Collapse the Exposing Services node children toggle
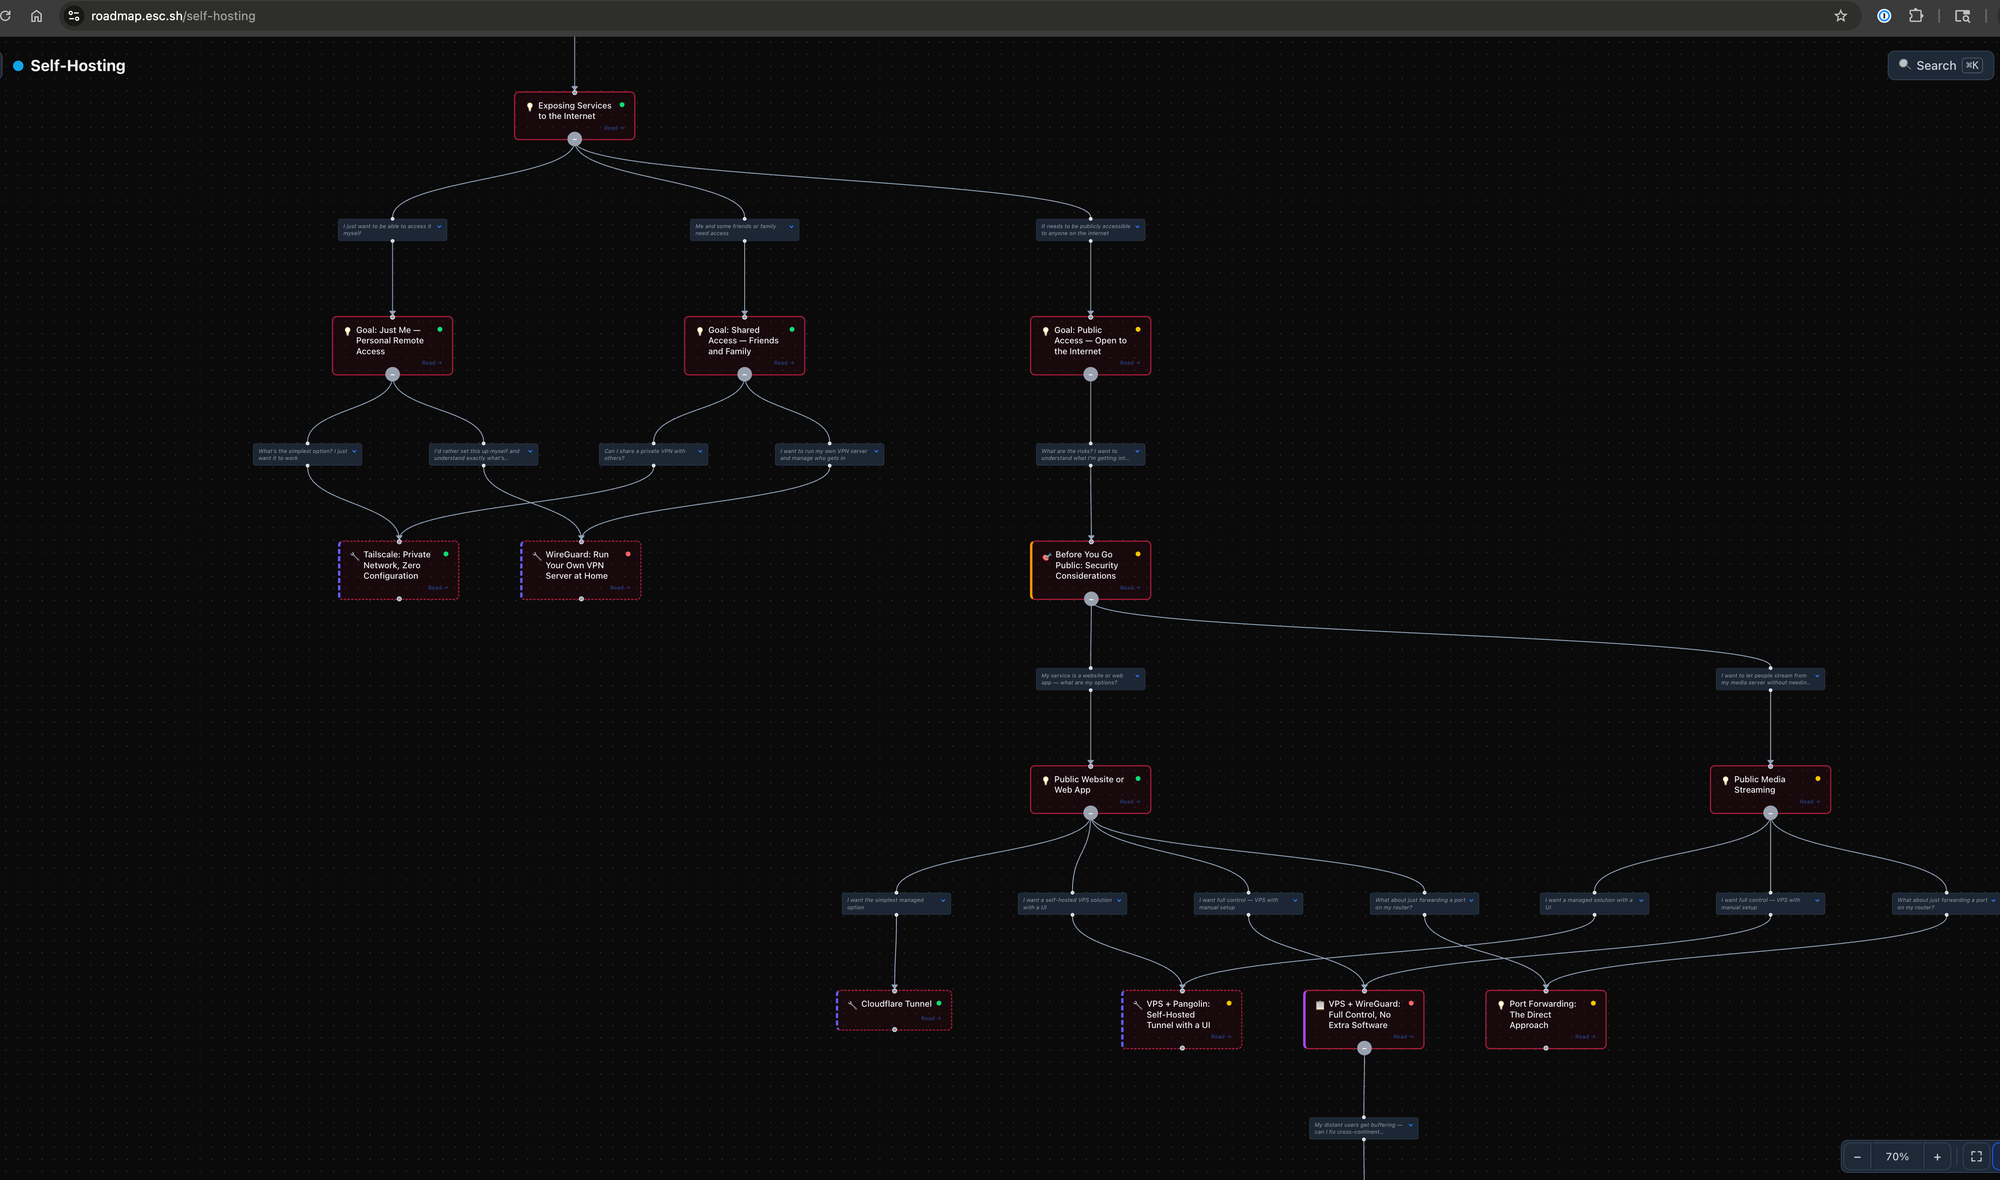The height and width of the screenshot is (1180, 2000). (574, 139)
